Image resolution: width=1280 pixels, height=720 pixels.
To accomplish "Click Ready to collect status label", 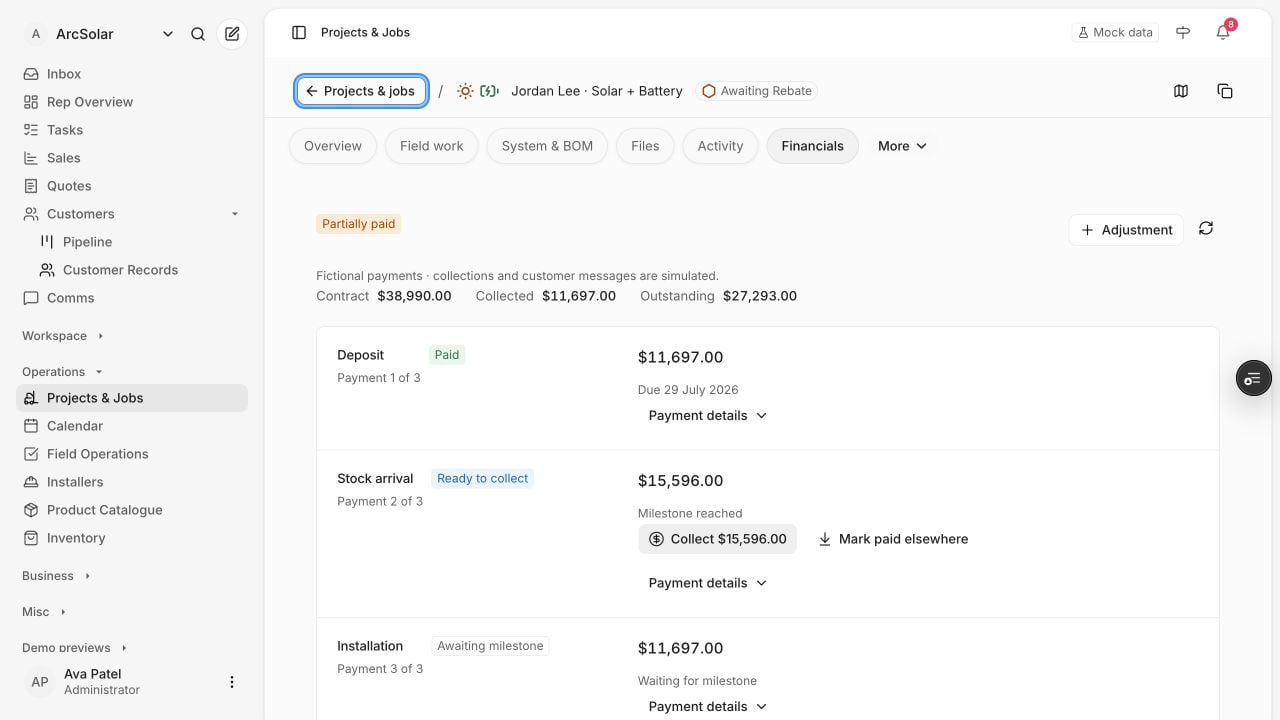I will [x=482, y=479].
